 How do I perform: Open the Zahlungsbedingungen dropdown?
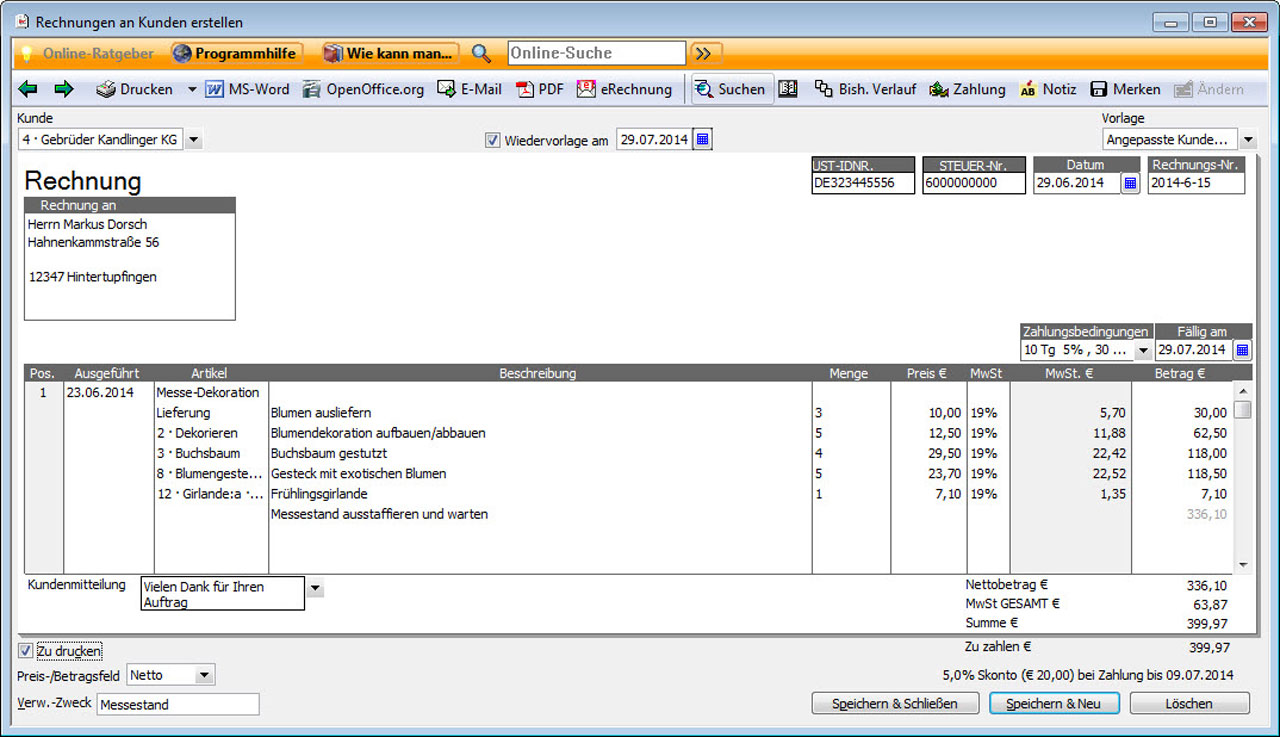point(1143,350)
